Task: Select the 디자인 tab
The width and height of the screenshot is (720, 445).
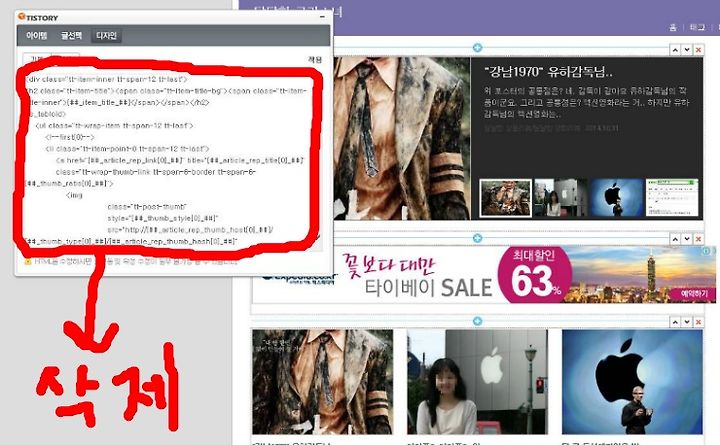Action: [106, 35]
